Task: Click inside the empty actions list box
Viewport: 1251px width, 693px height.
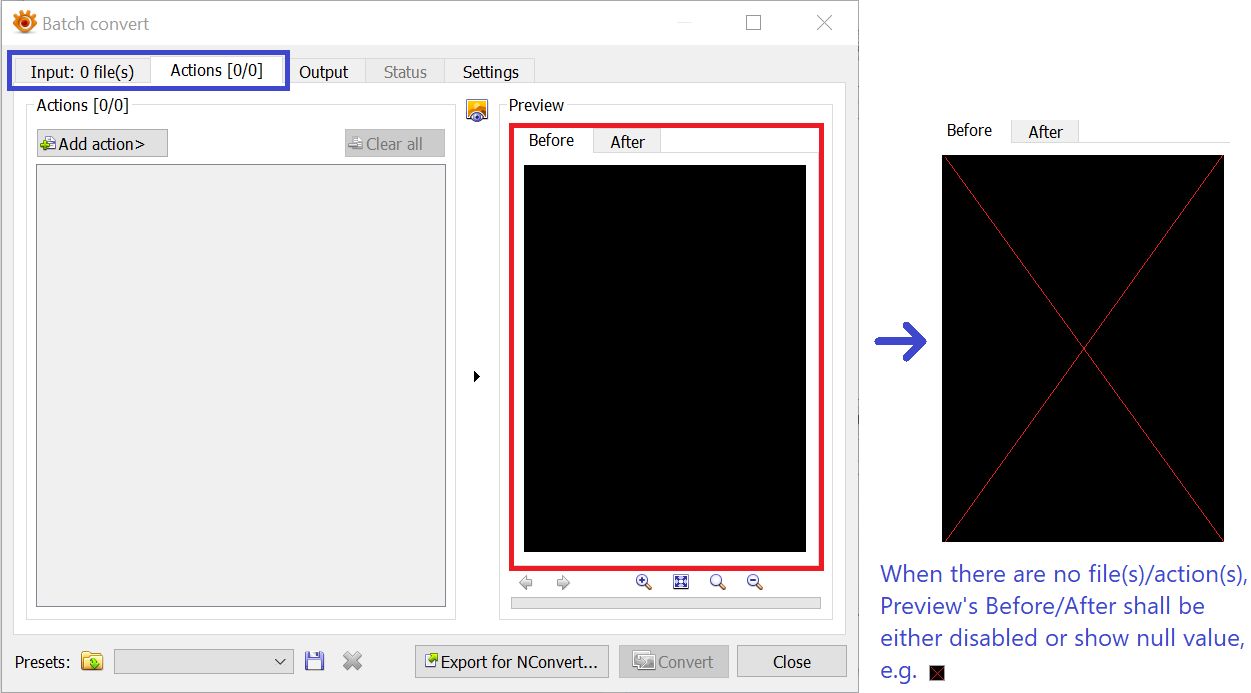Action: tap(241, 385)
